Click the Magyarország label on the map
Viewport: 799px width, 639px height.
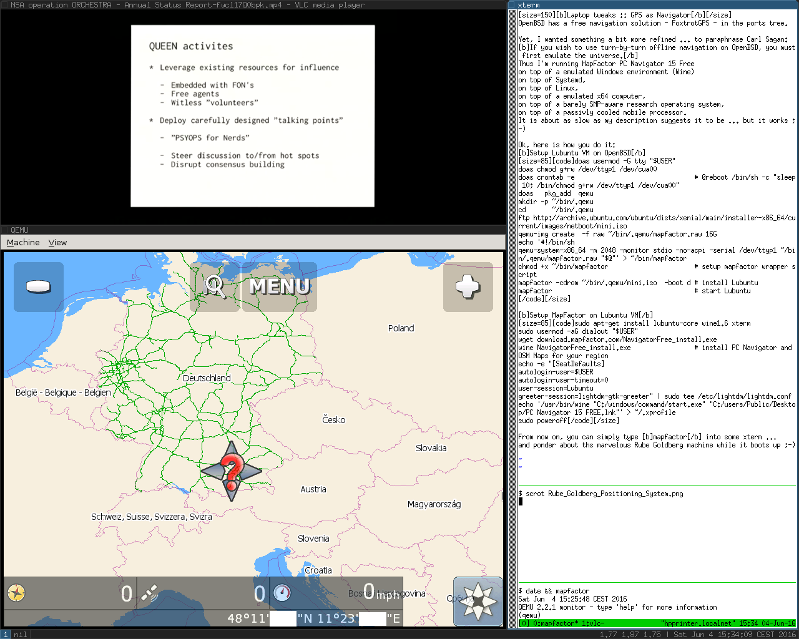(x=434, y=504)
